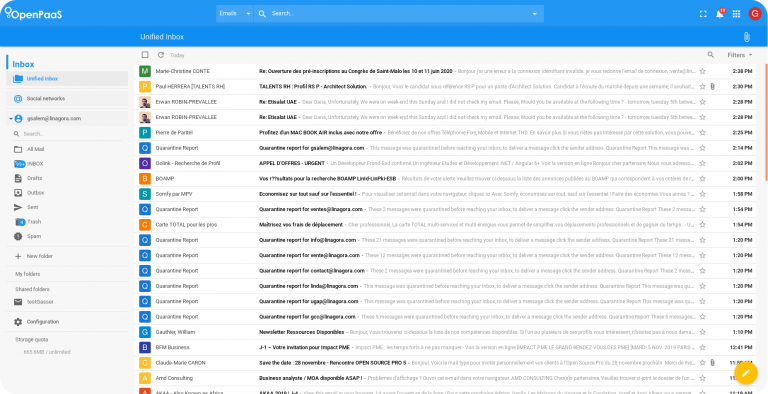Click Carte TOTAL avatar C

tap(144, 225)
